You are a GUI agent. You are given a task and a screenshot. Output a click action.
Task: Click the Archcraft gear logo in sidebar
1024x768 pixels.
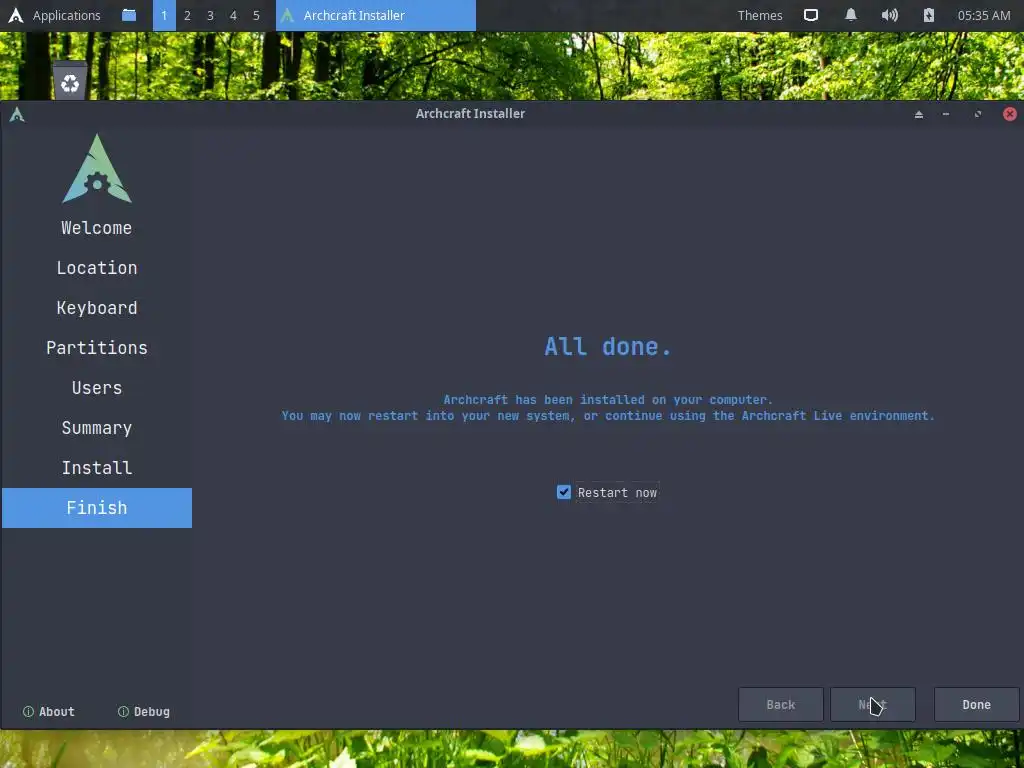pyautogui.click(x=97, y=168)
